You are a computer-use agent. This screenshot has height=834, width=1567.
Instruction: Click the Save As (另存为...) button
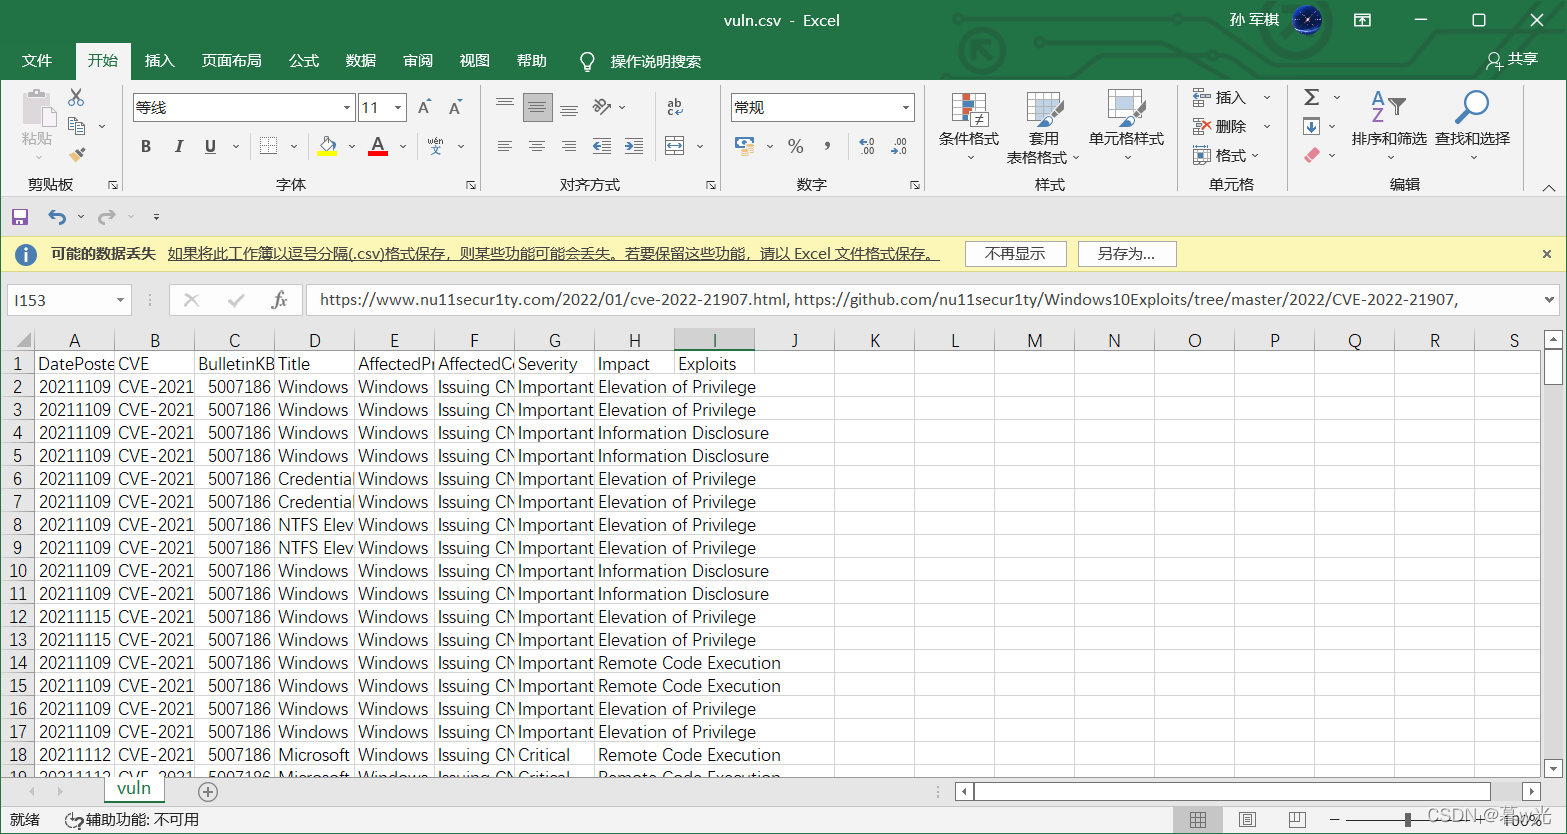click(1126, 254)
